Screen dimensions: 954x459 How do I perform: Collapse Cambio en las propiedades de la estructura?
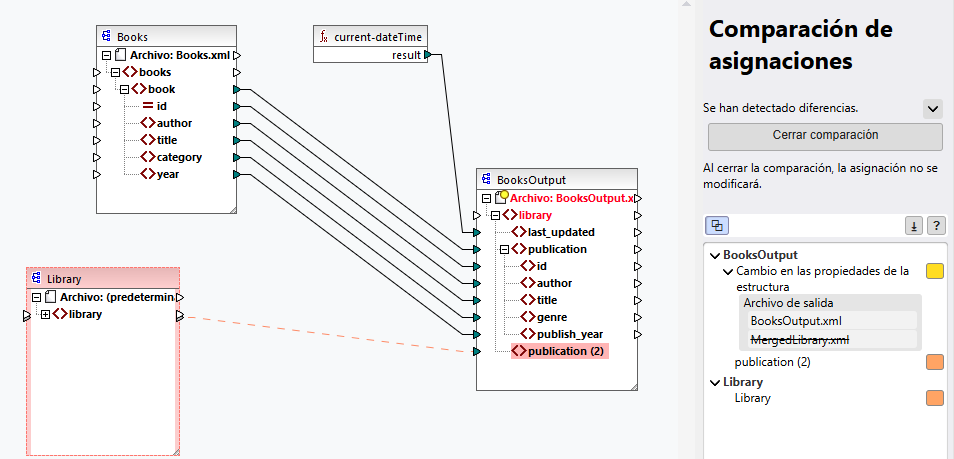(728, 271)
